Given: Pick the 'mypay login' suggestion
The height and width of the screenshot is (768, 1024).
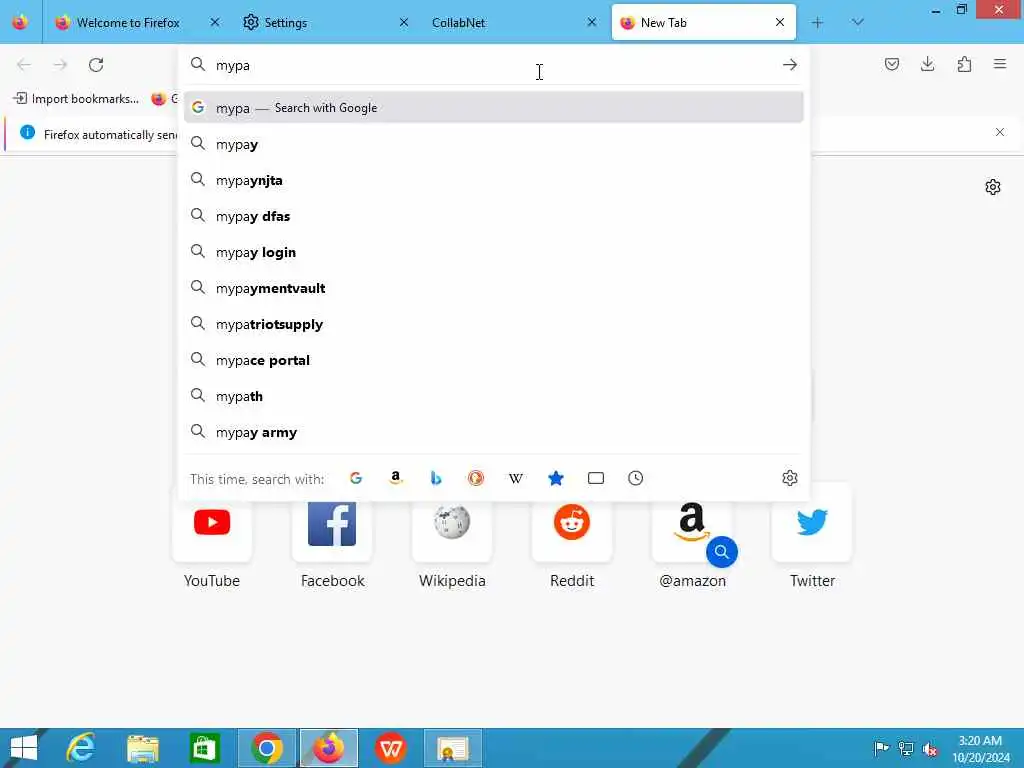Looking at the screenshot, I should pos(493,251).
